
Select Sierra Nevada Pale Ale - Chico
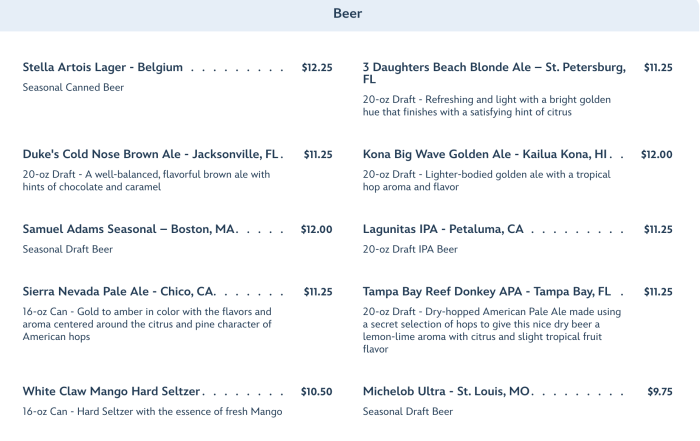(119, 292)
